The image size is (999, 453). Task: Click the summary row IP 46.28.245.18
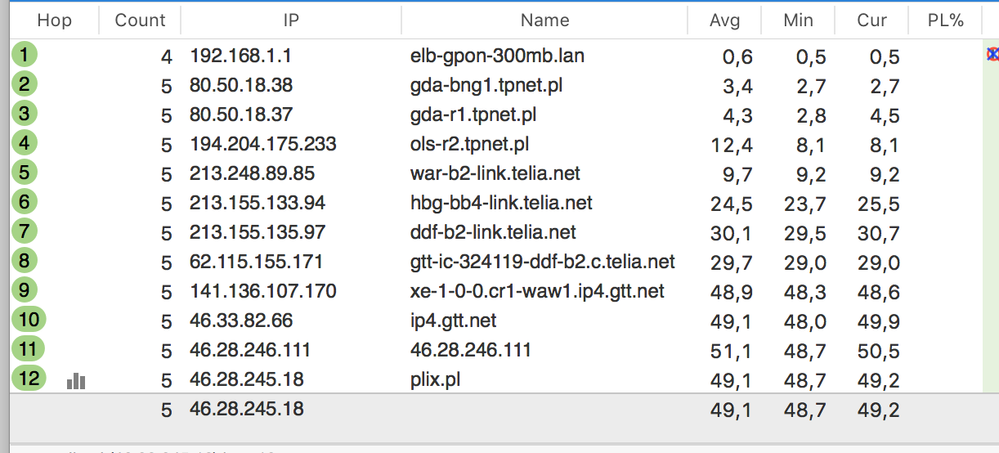pos(246,409)
